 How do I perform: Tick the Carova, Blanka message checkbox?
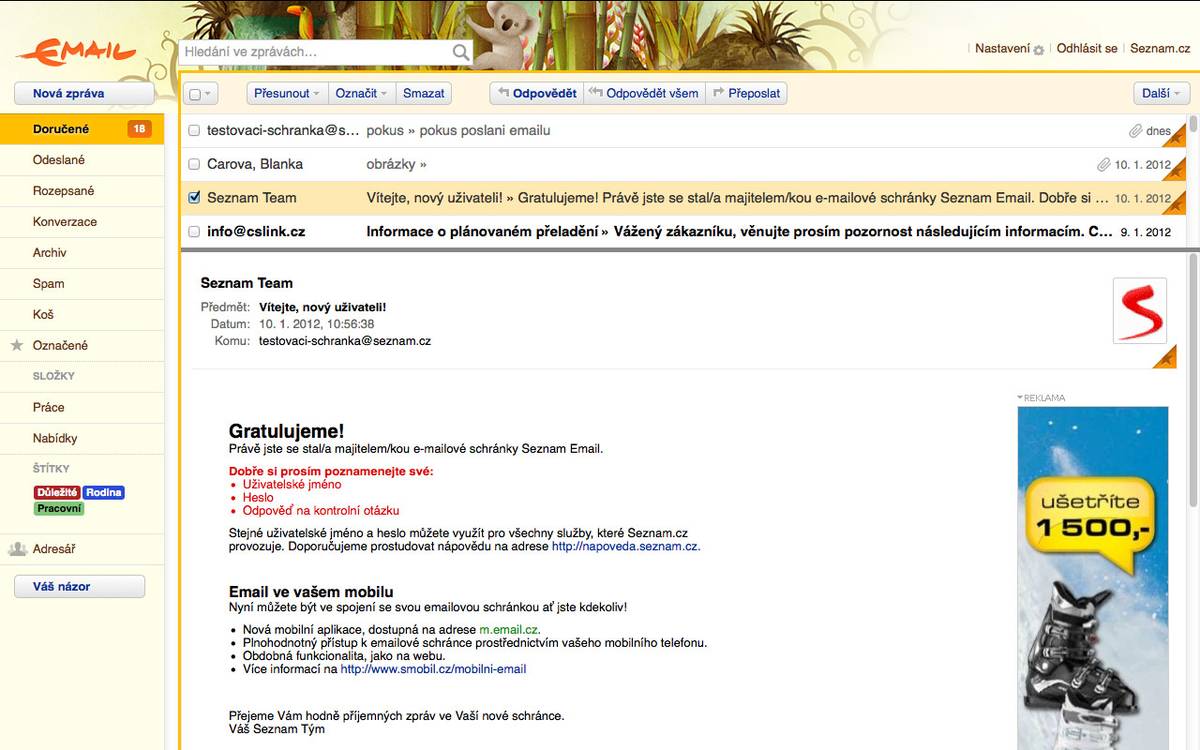pyautogui.click(x=194, y=164)
